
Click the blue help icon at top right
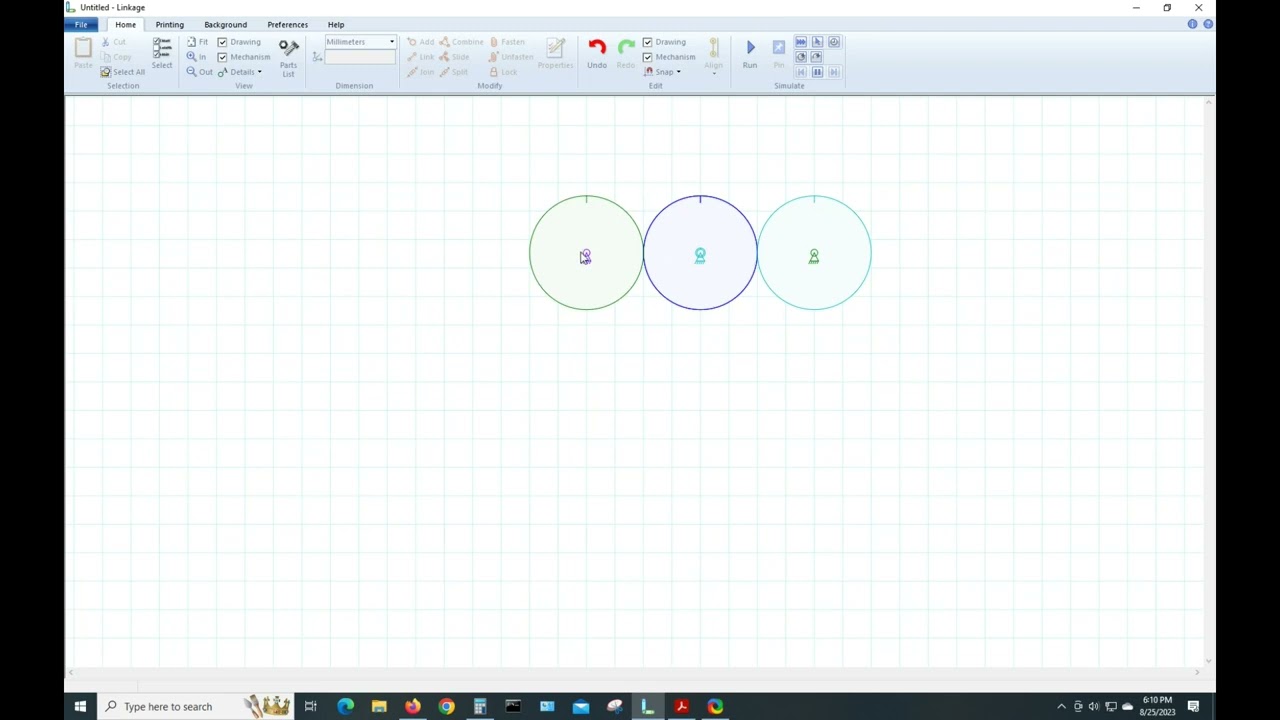[x=1208, y=24]
